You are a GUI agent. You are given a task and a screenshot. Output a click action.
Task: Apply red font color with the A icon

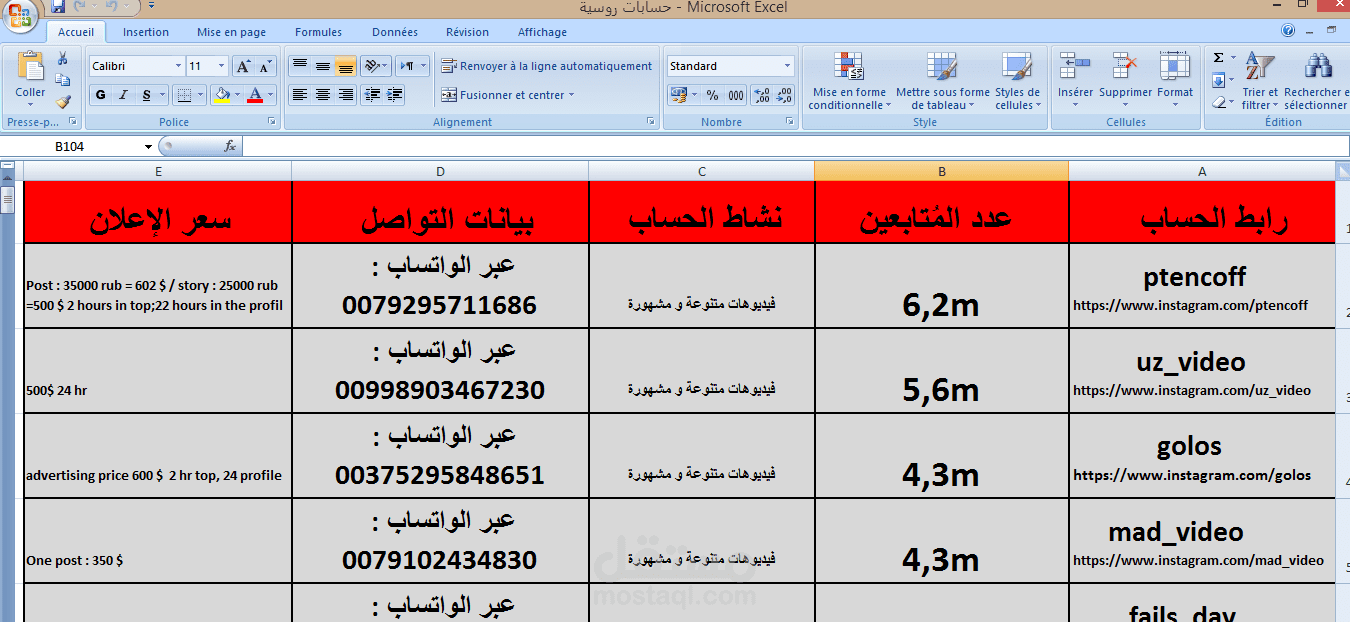point(255,95)
